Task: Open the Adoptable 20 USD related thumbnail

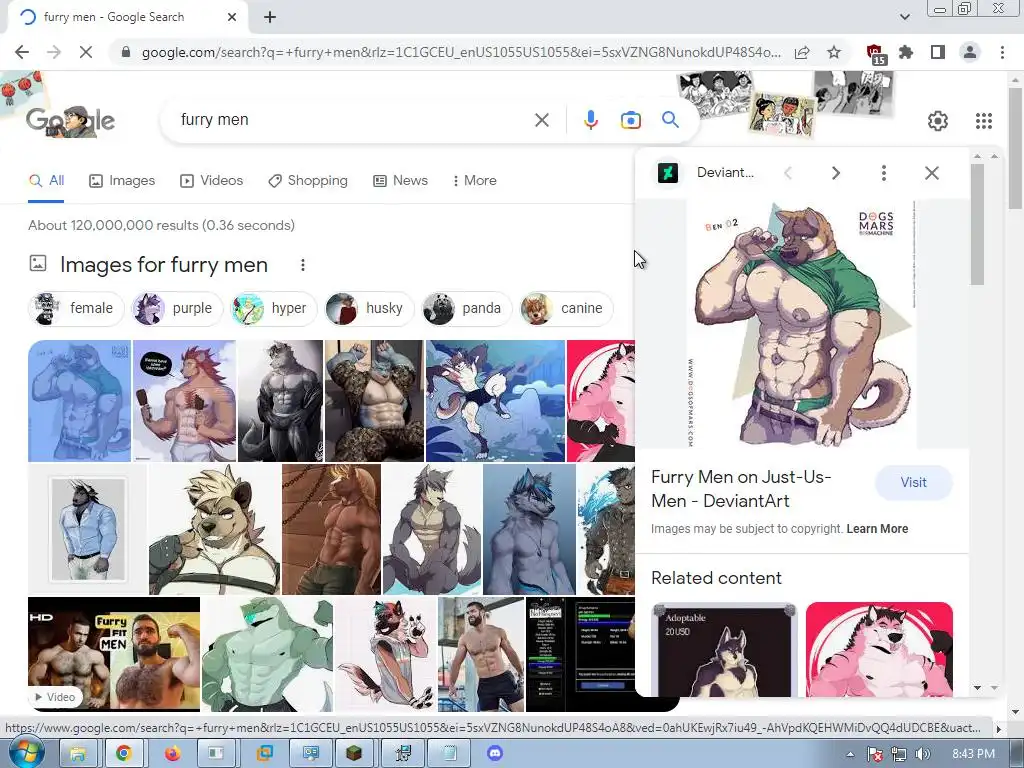Action: (x=724, y=649)
